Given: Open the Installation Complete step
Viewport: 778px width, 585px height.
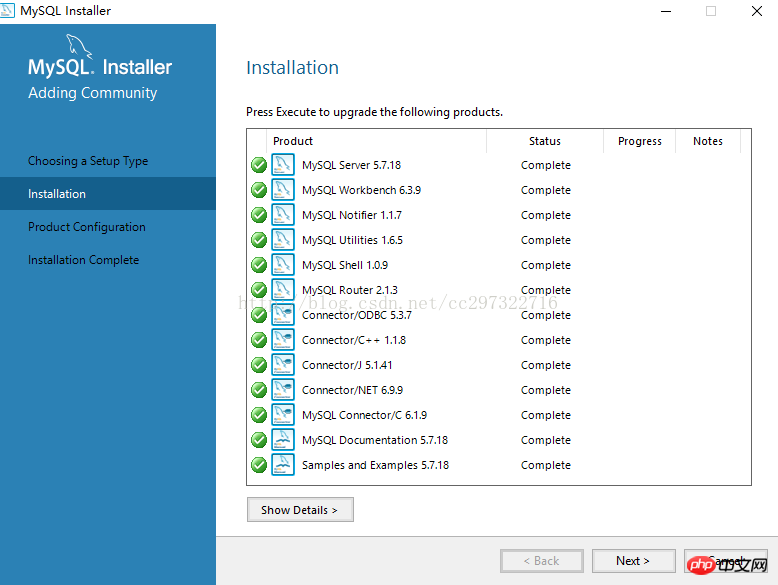Looking at the screenshot, I should (83, 260).
